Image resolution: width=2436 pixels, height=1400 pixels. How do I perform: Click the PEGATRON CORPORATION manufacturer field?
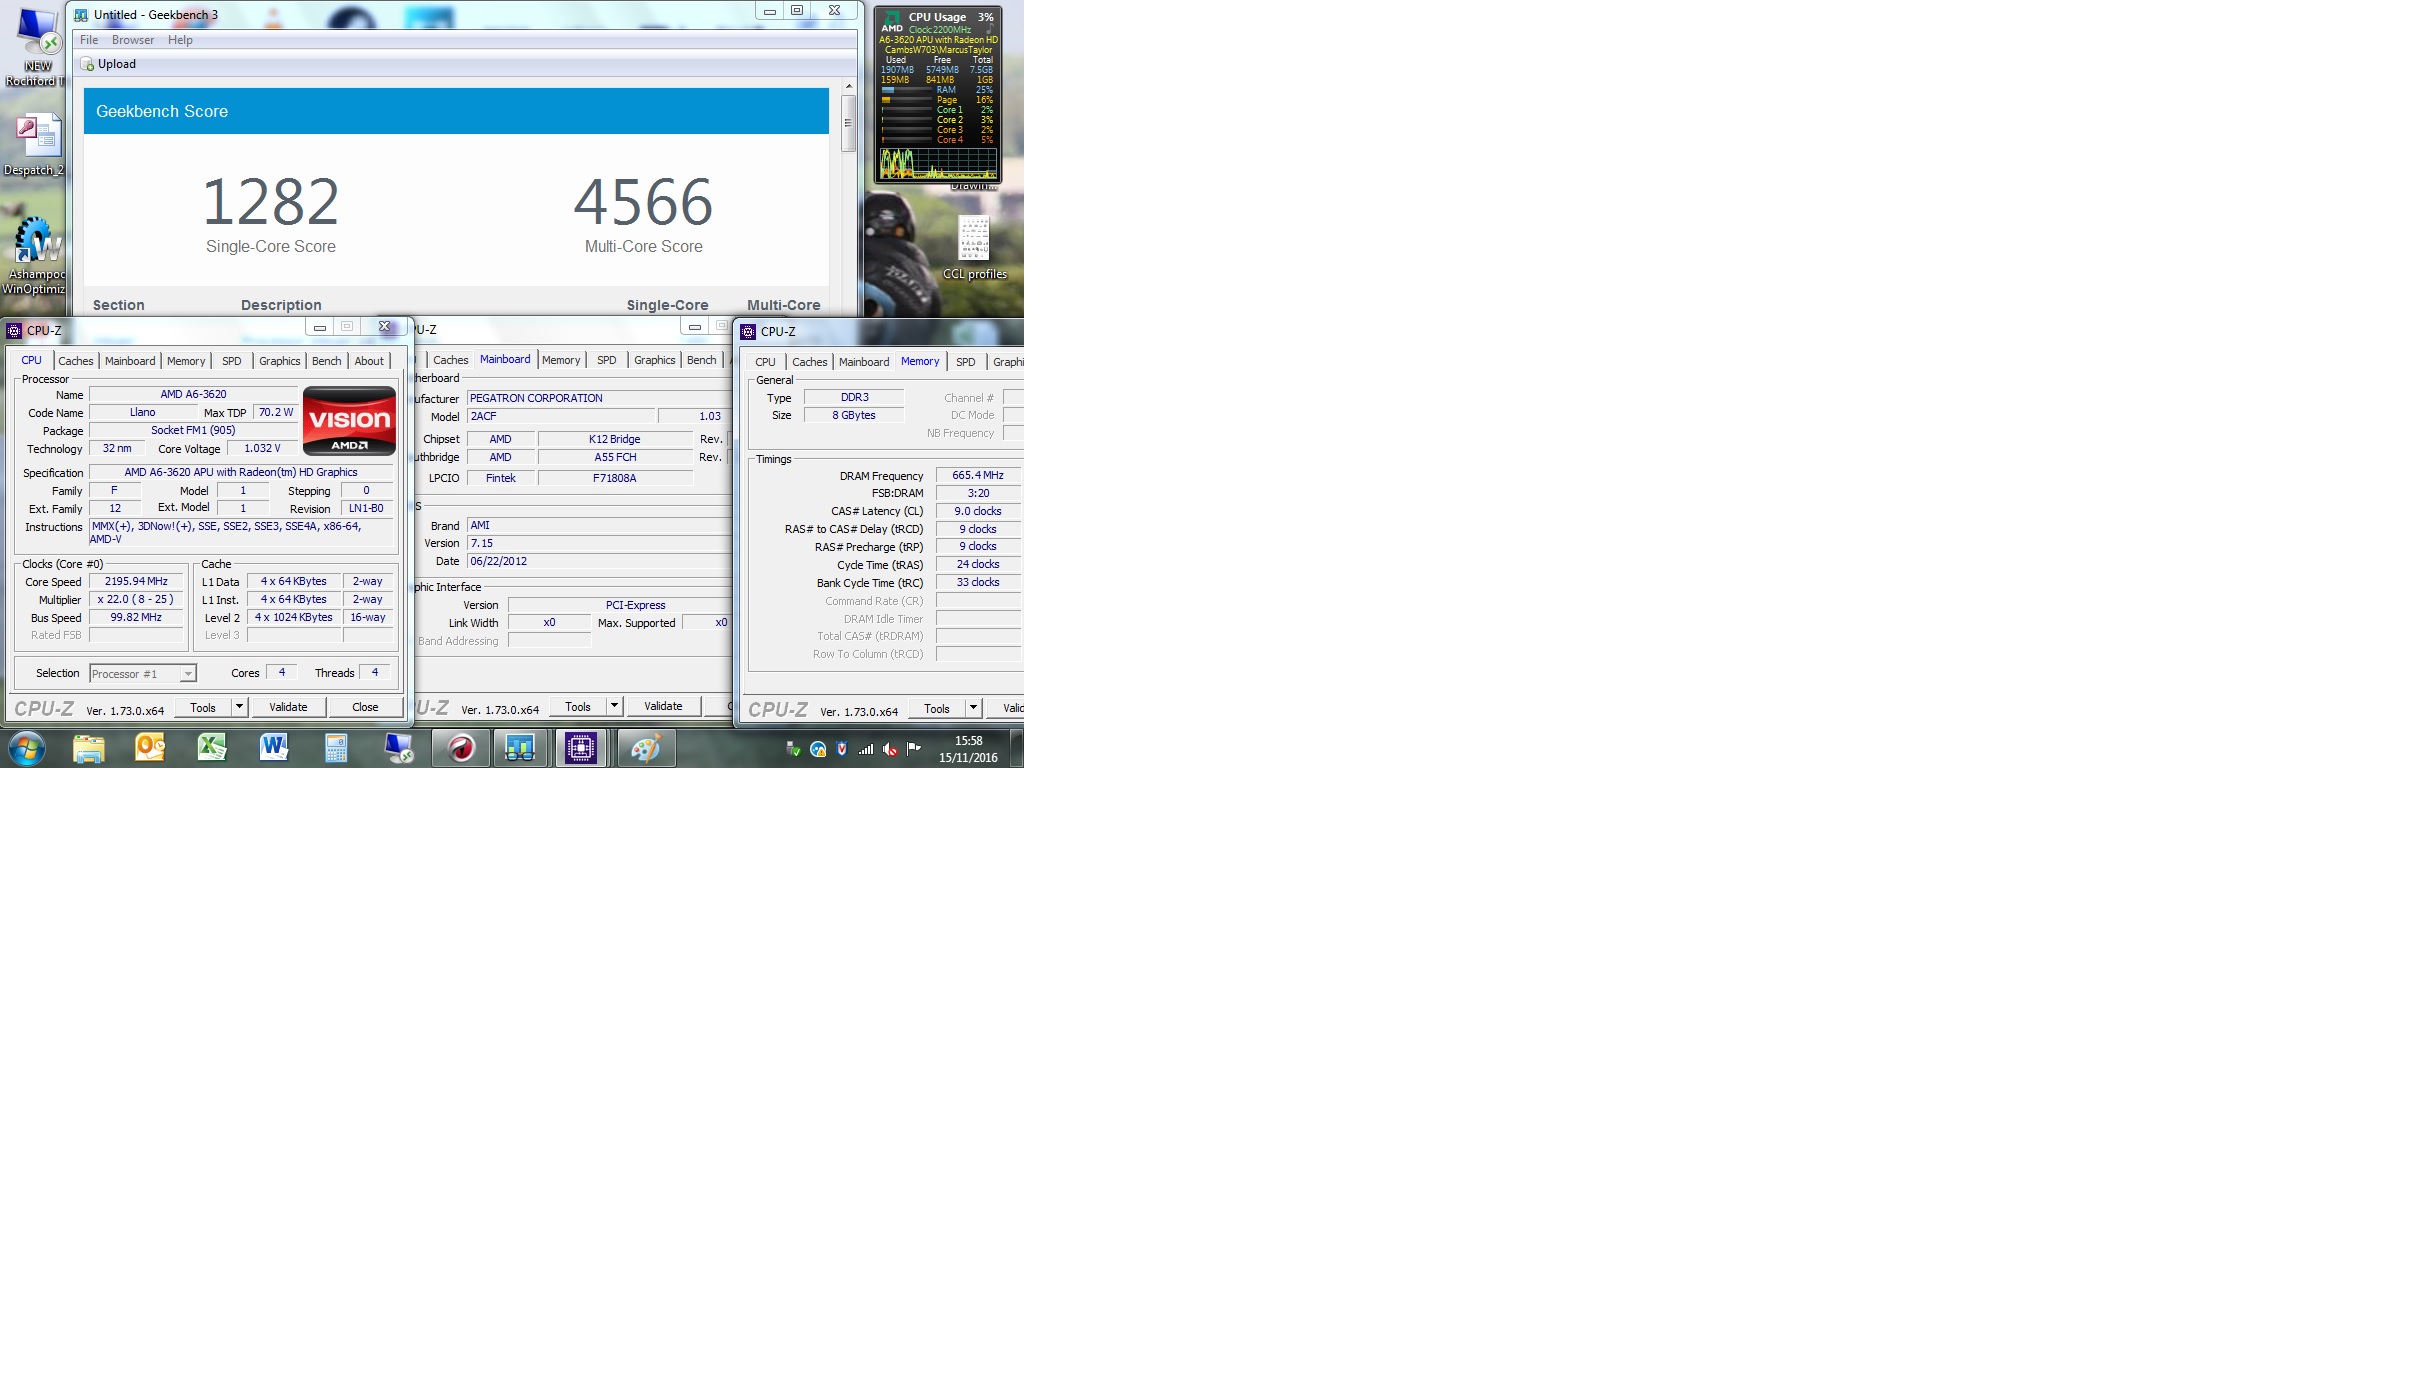(598, 398)
